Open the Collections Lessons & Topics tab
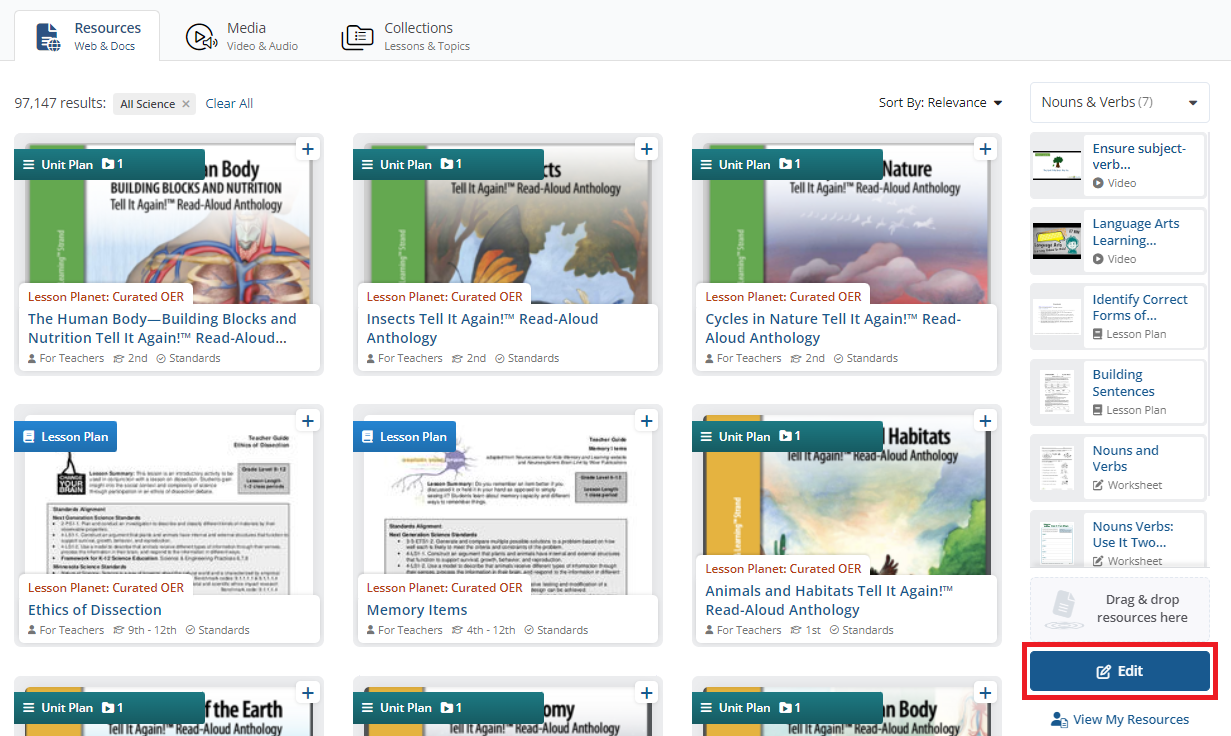The image size is (1231, 736). (x=405, y=36)
